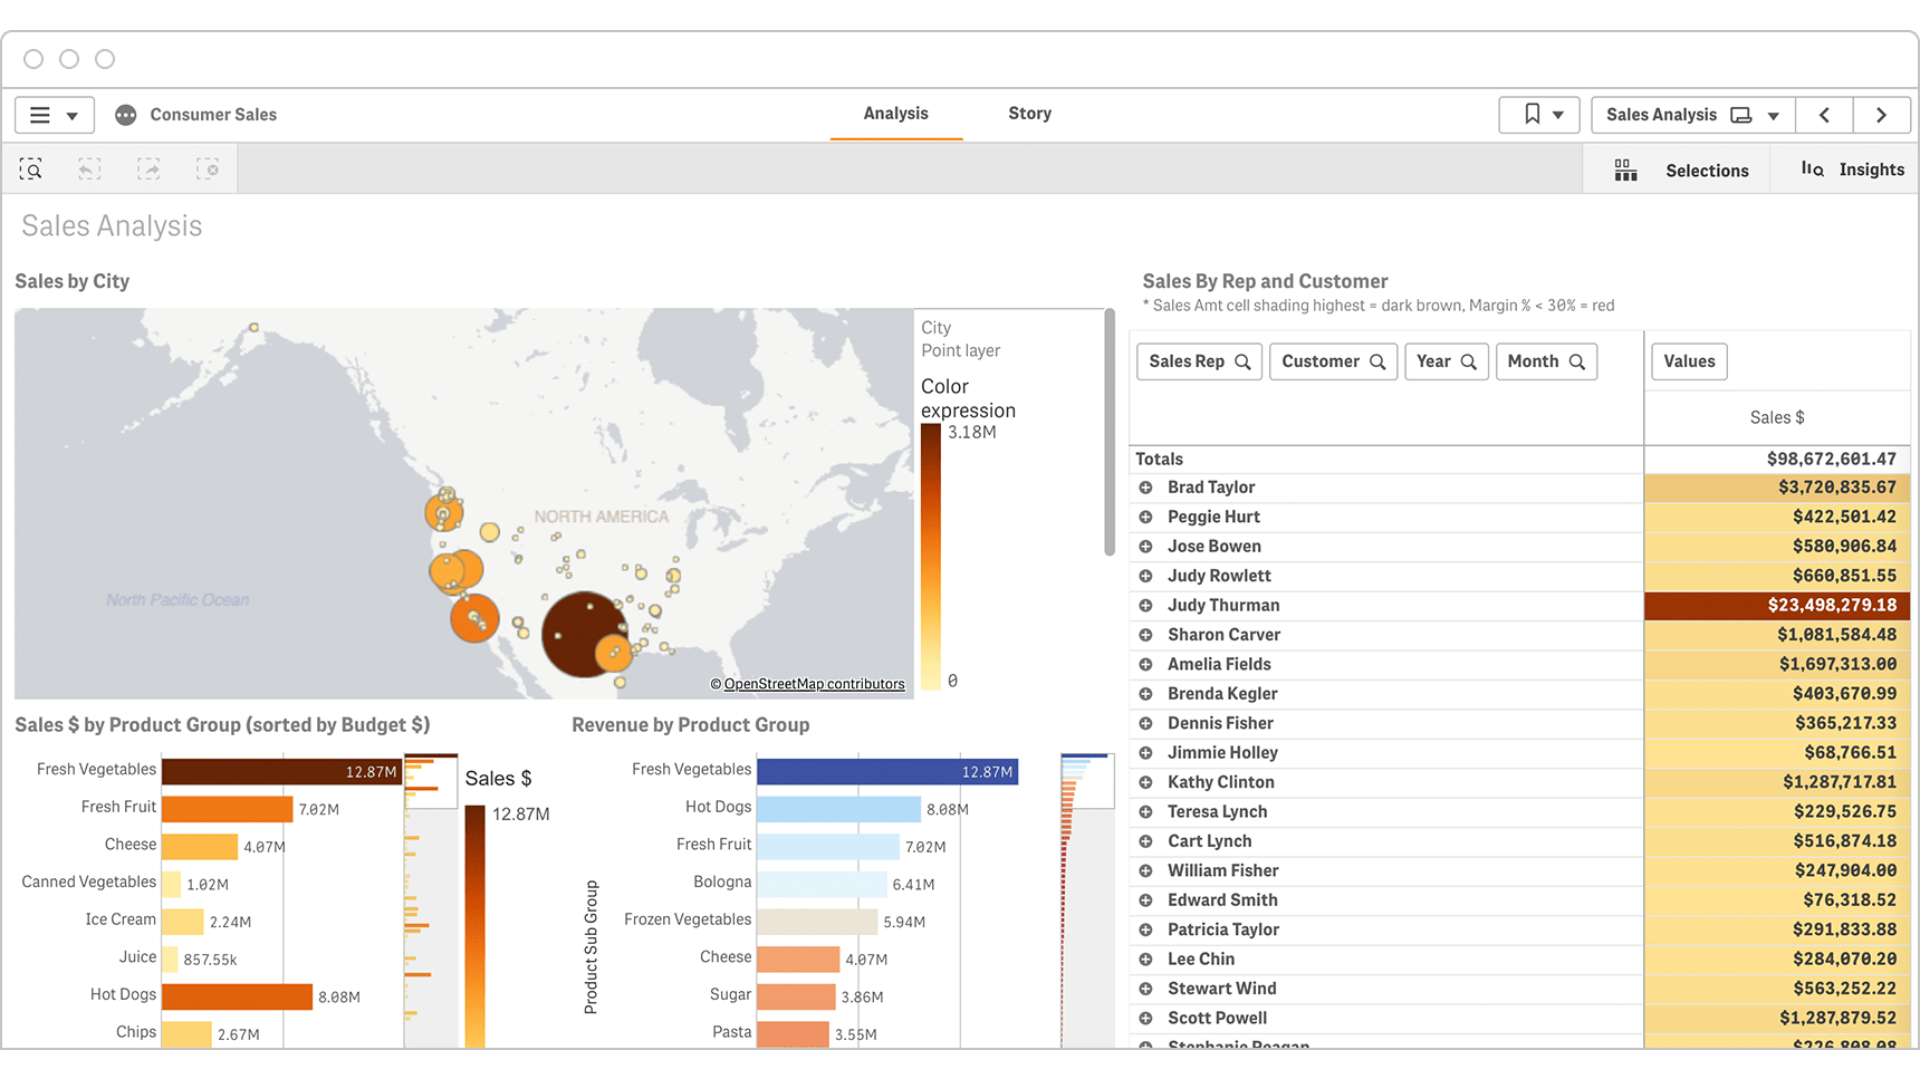The image size is (1920, 1080).
Task: Go to the next sheet arrow
Action: (1881, 115)
